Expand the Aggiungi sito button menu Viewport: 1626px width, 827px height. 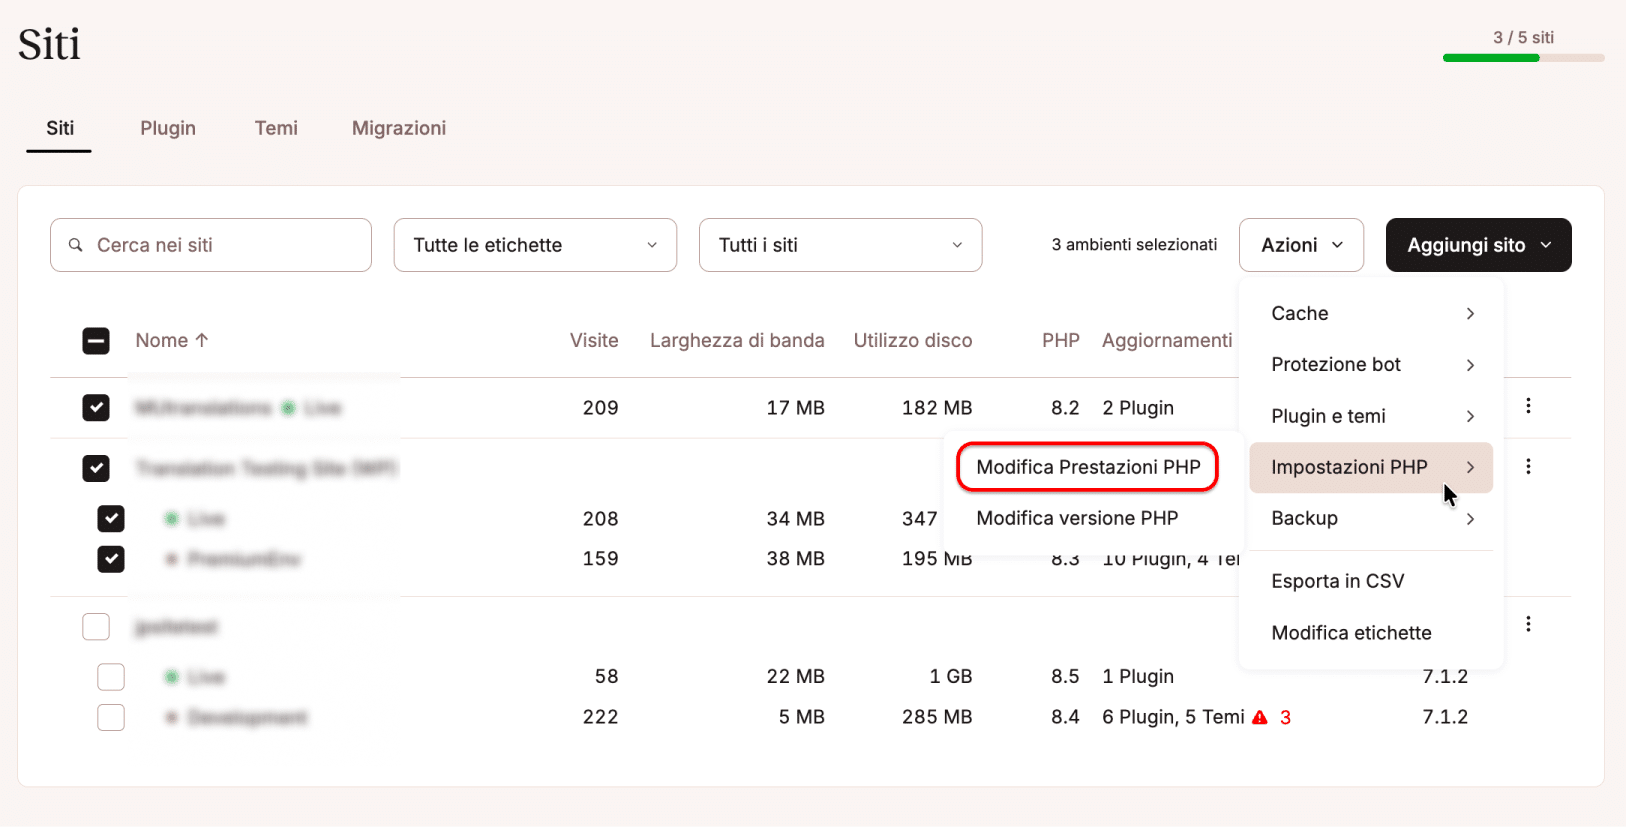[x=1478, y=245]
